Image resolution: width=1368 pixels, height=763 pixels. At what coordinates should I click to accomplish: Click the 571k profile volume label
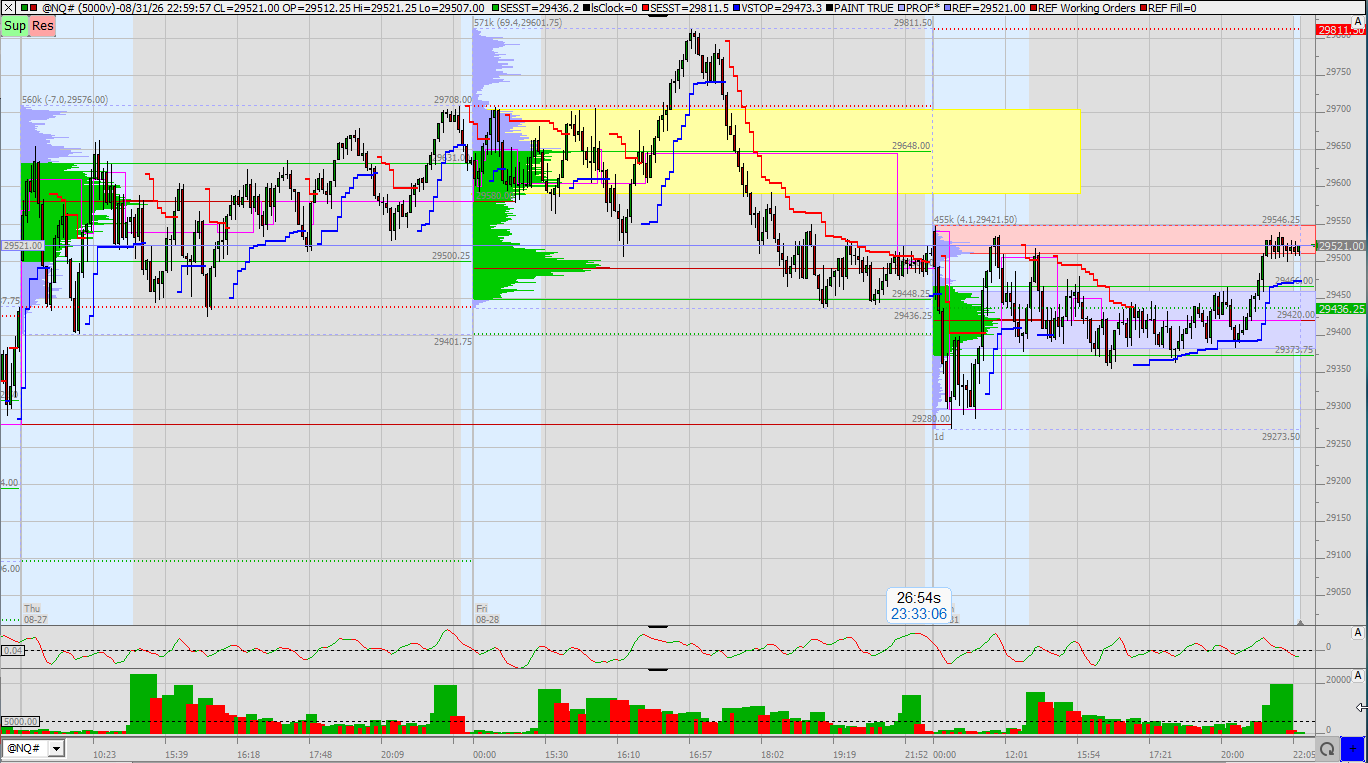point(518,22)
